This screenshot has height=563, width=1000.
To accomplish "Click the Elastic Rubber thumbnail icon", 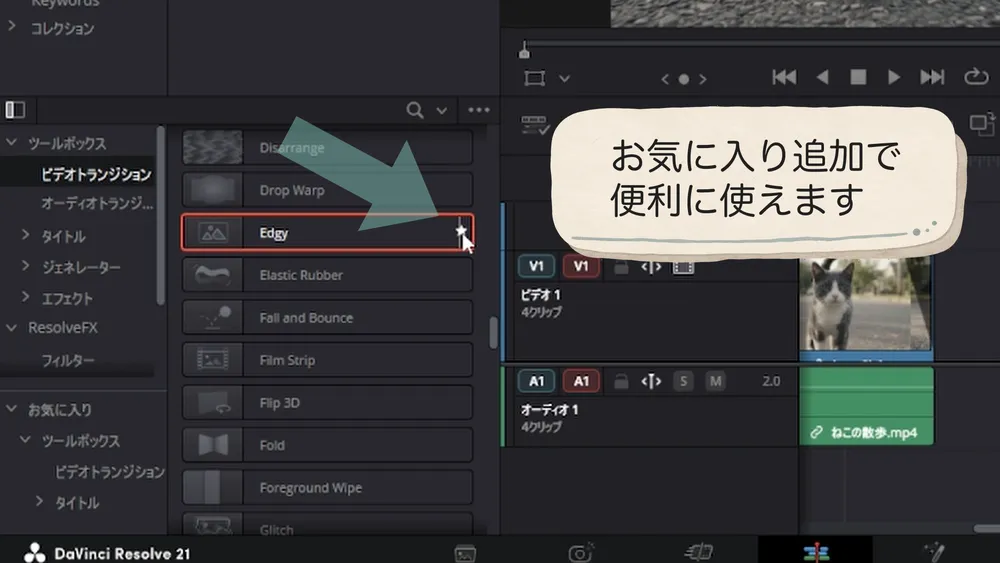I will click(x=212, y=275).
